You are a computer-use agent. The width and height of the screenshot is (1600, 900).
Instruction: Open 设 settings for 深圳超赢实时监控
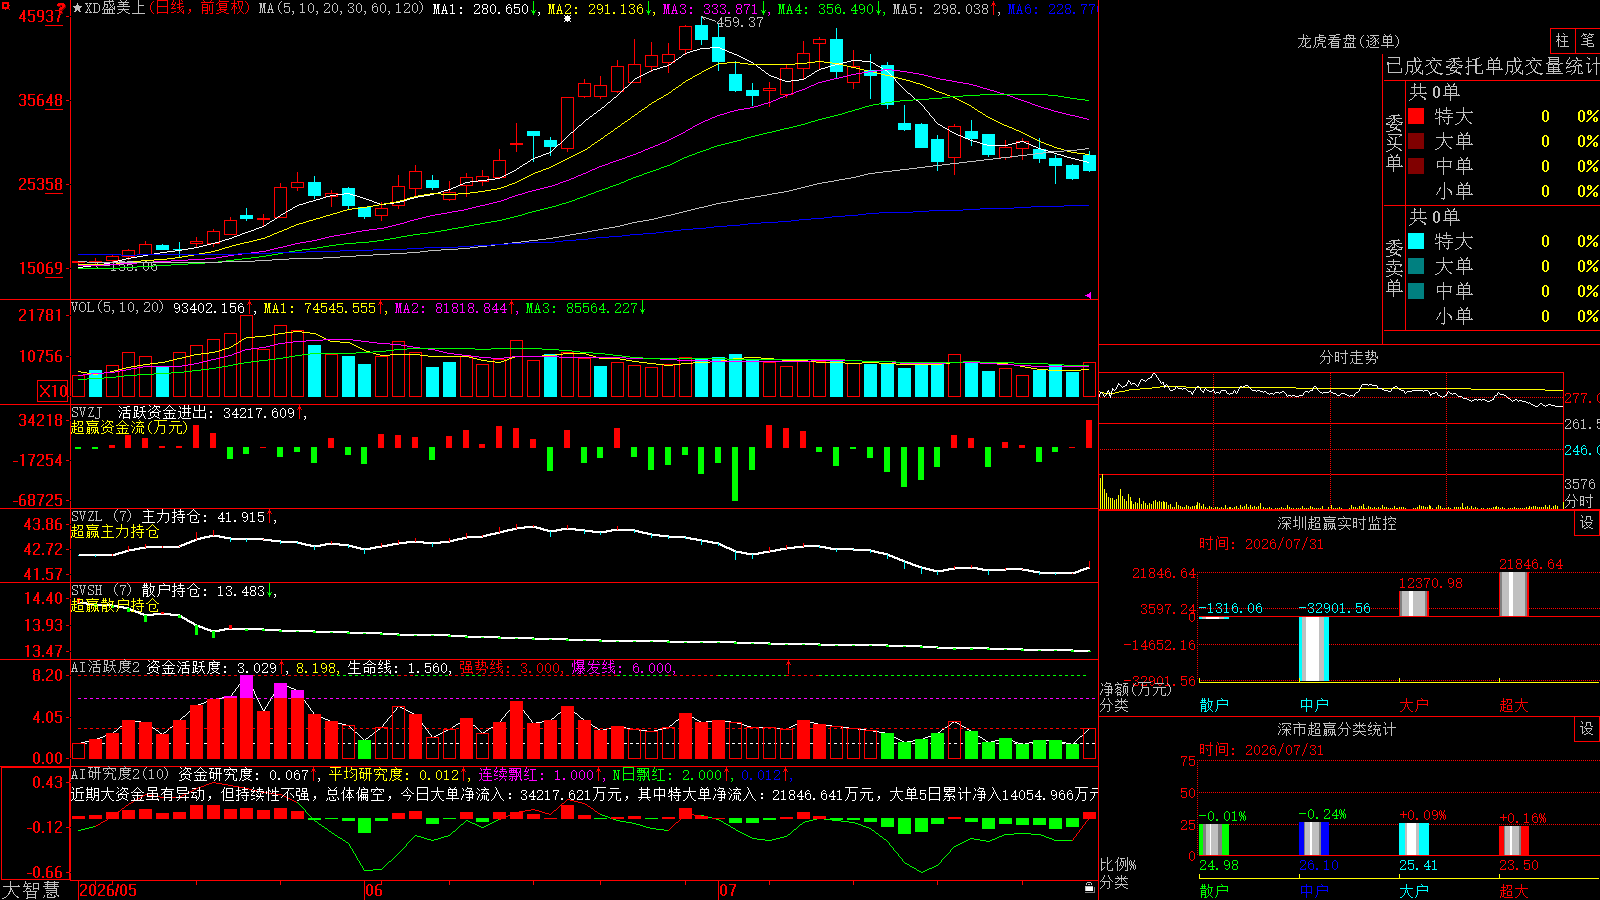point(1587,523)
